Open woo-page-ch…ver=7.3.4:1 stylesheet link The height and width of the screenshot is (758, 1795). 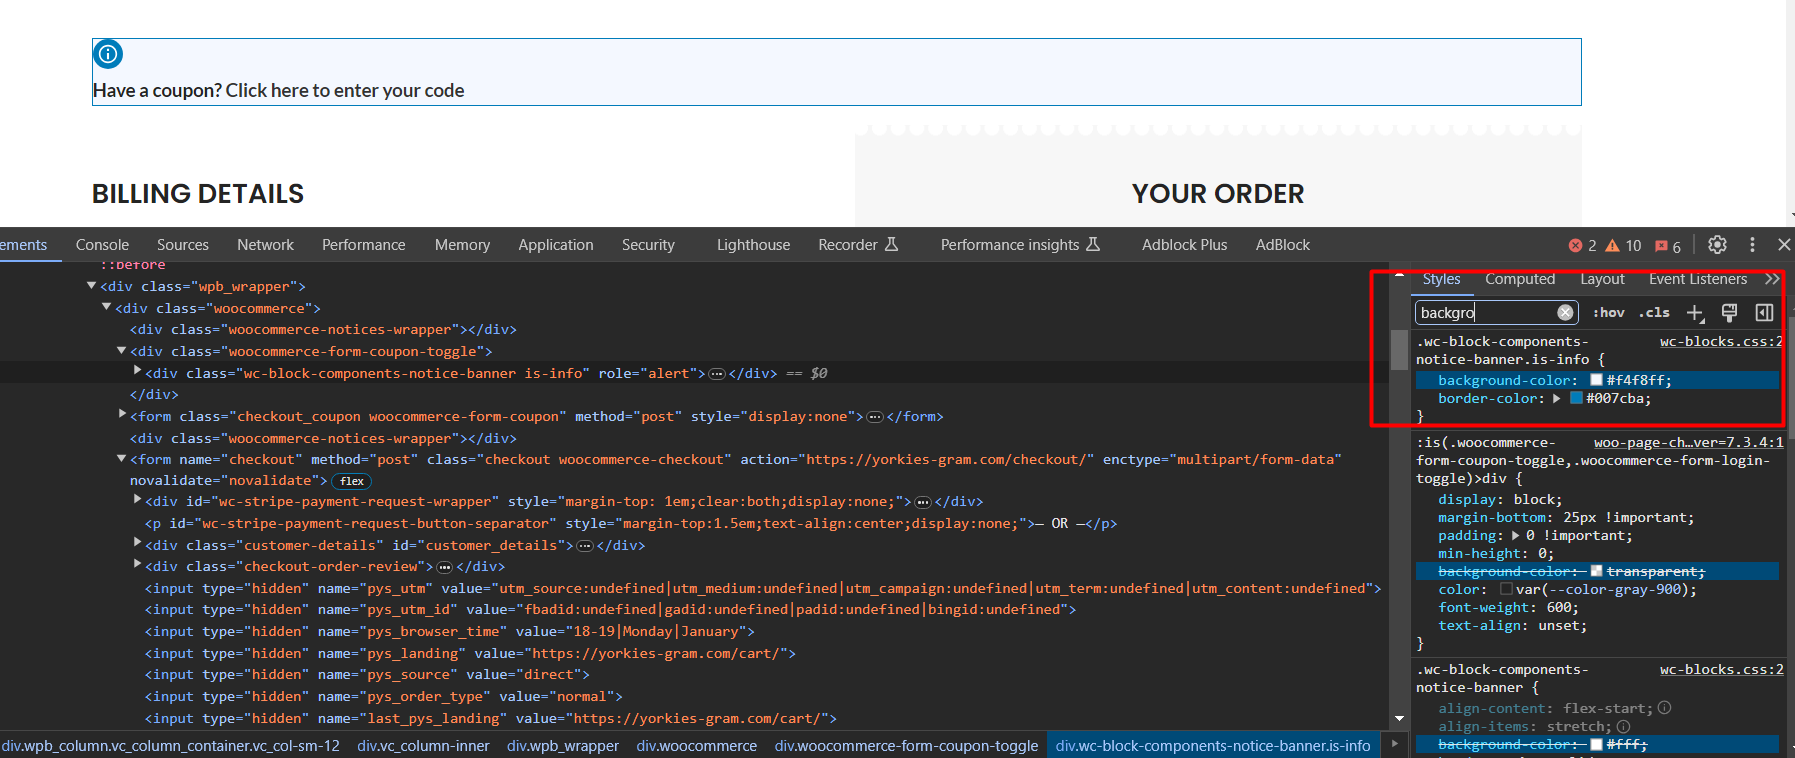coord(1688,443)
